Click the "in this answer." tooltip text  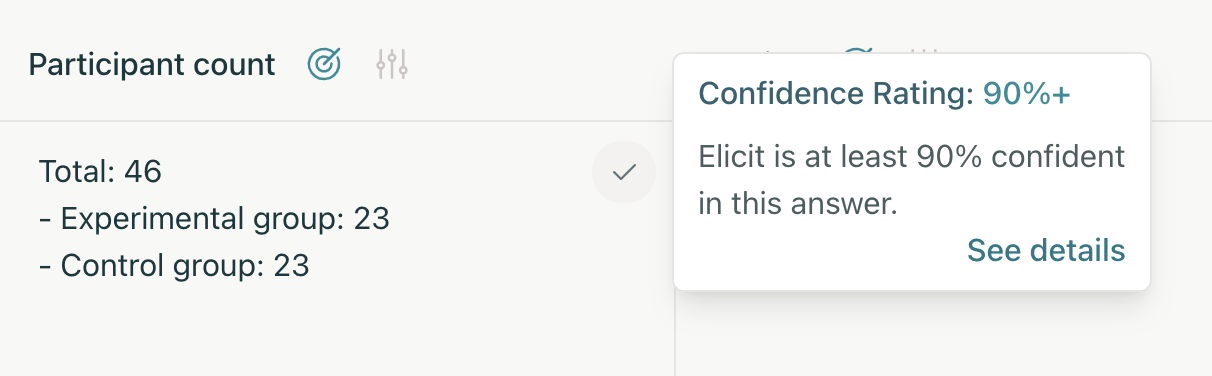[x=797, y=203]
